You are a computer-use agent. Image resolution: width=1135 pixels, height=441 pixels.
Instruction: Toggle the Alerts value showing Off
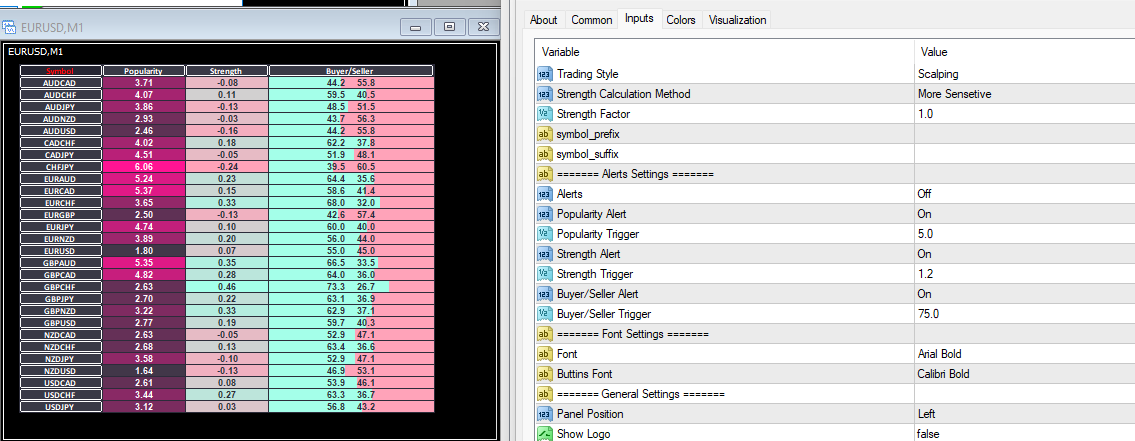(x=1024, y=194)
